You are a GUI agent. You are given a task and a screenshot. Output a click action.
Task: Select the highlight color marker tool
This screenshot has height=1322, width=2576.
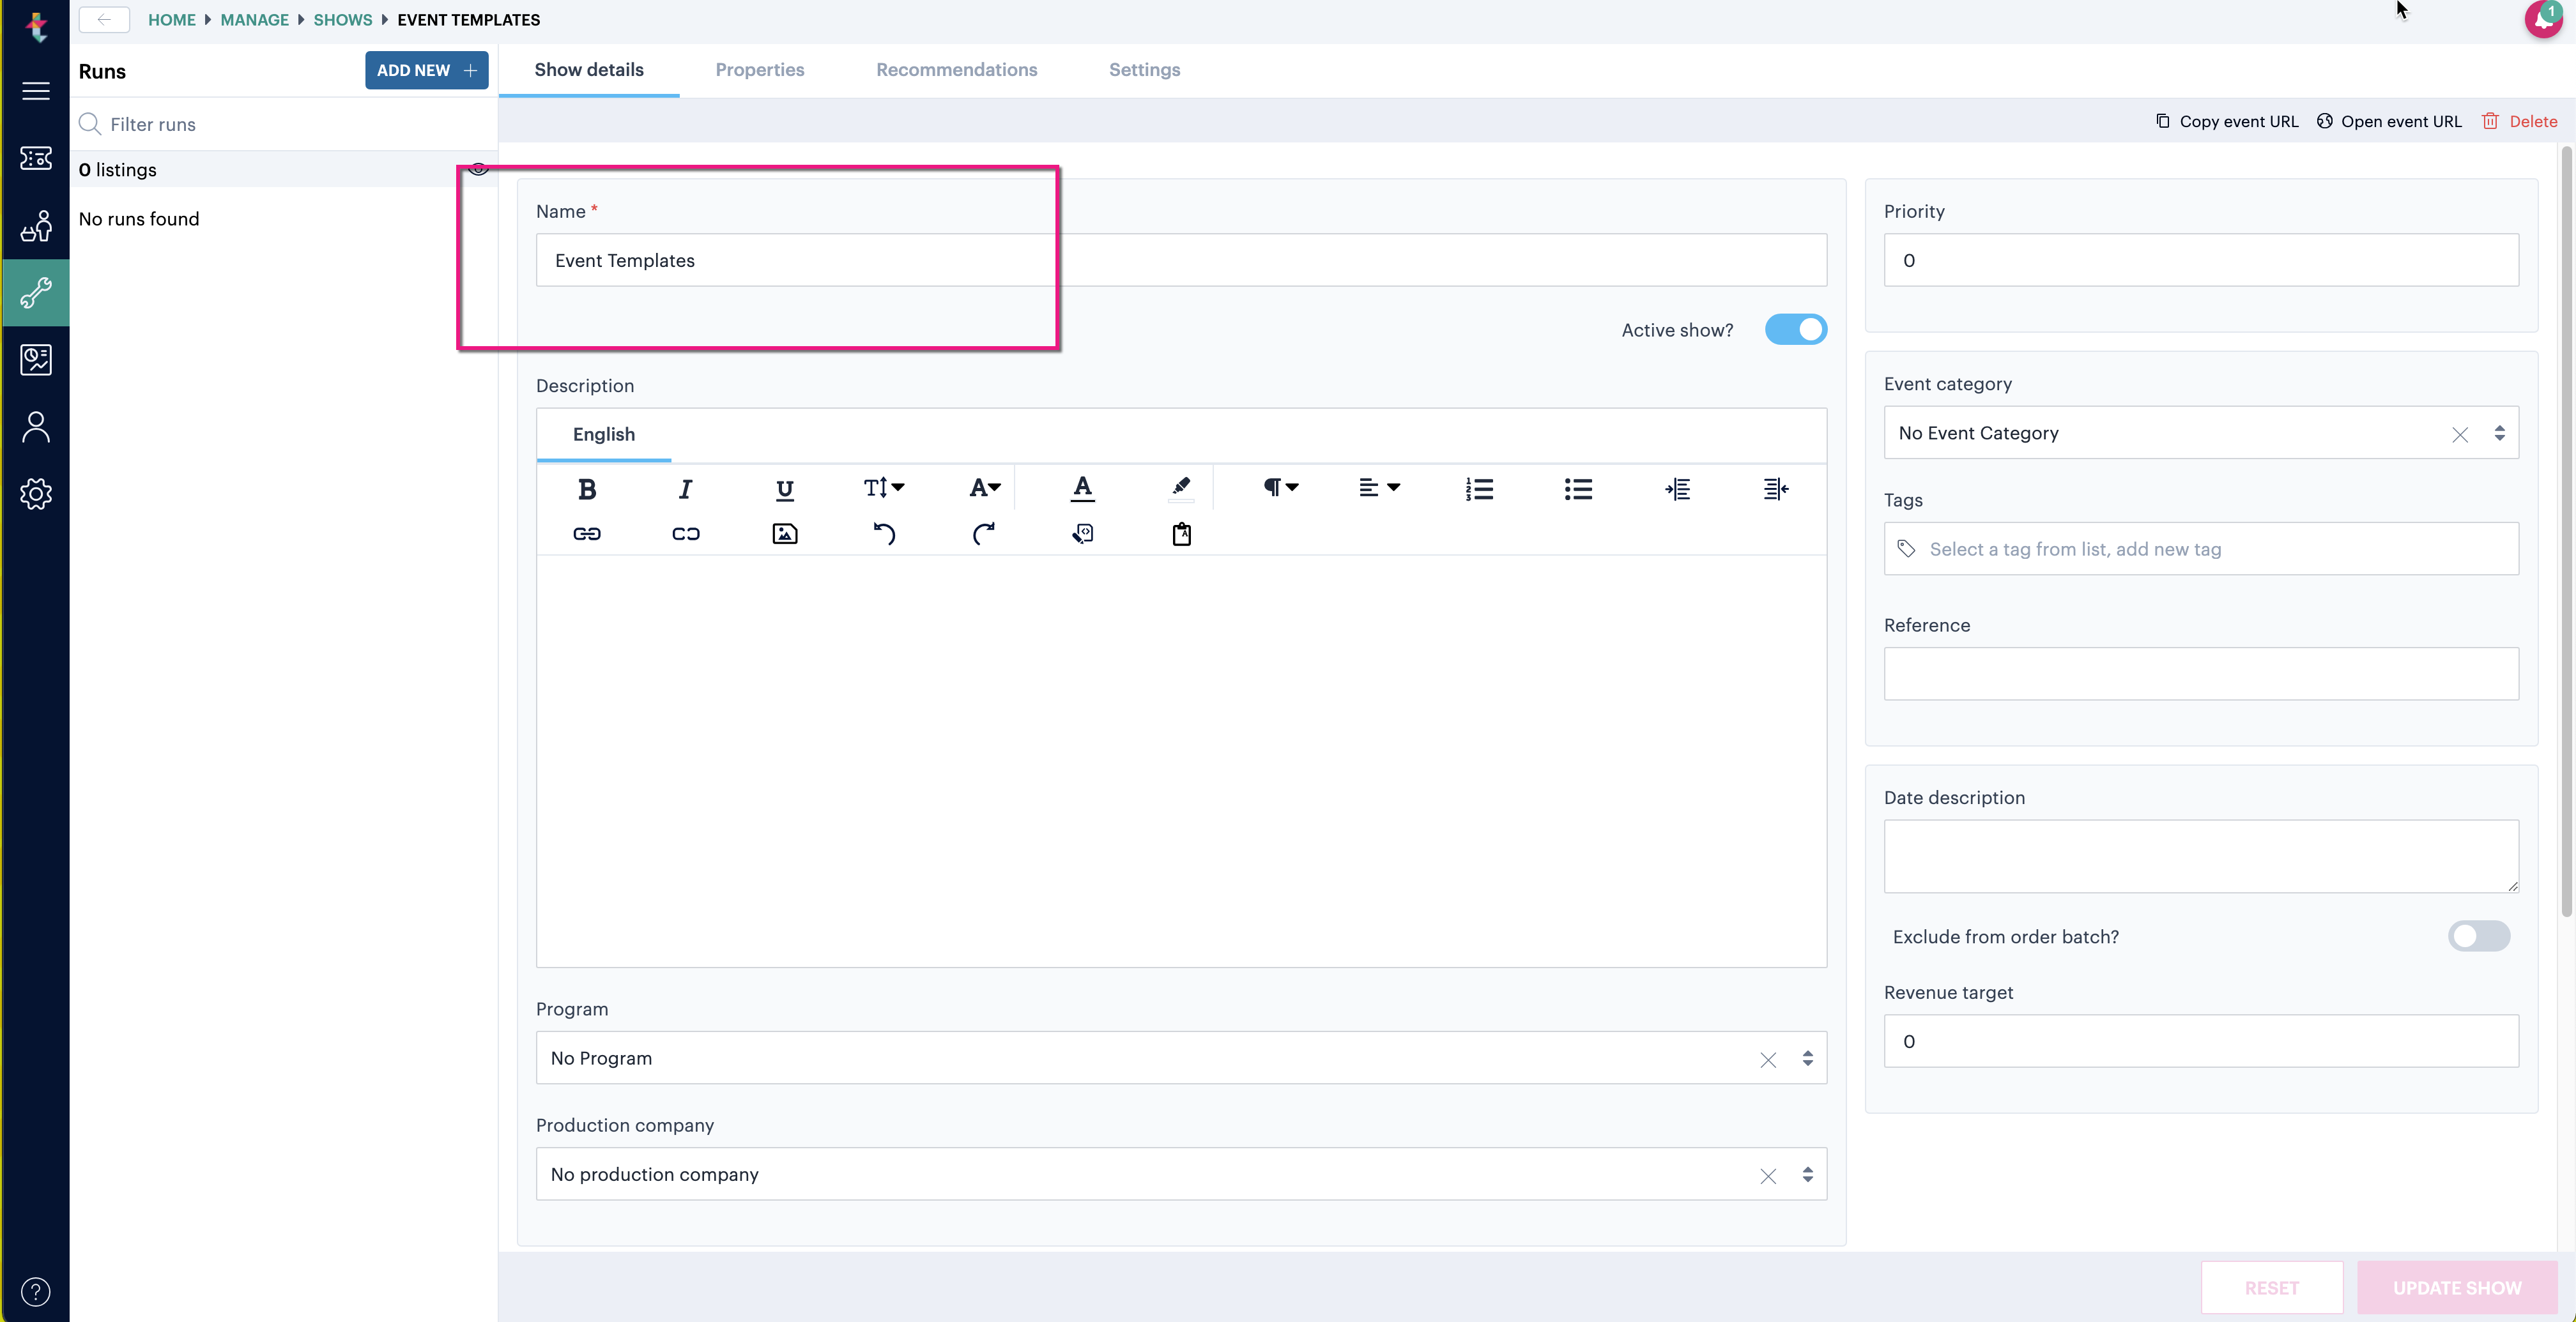(x=1181, y=488)
